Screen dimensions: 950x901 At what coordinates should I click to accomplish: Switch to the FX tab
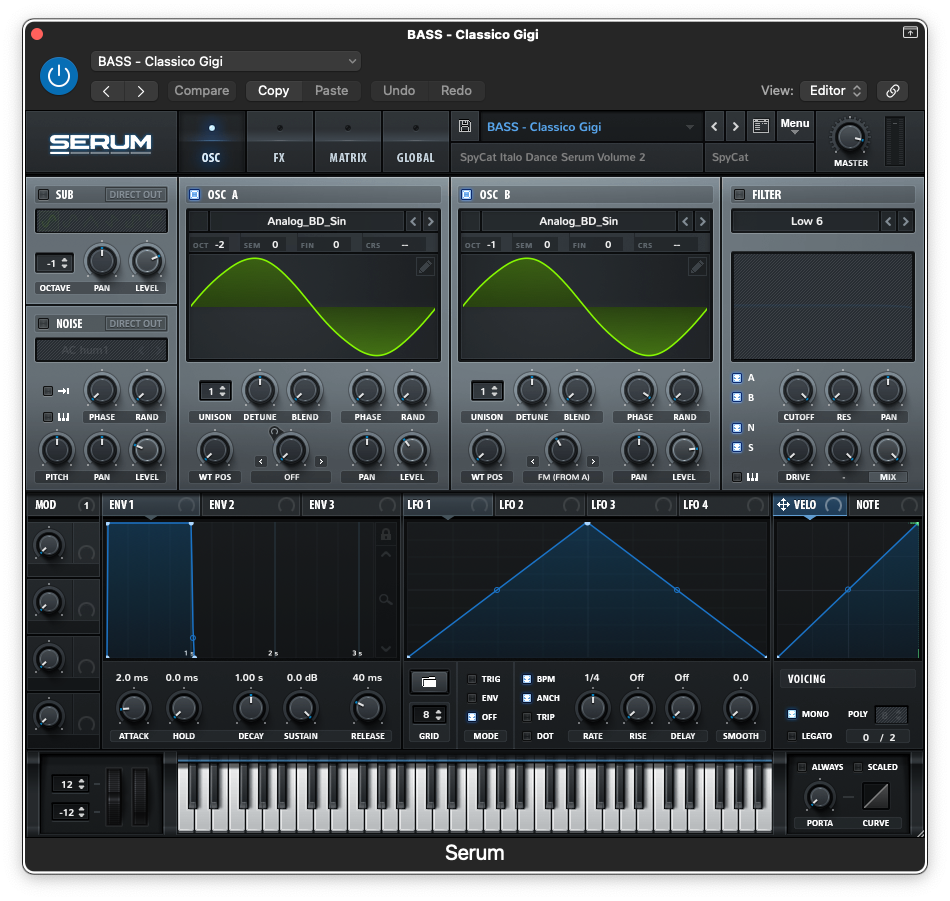279,143
